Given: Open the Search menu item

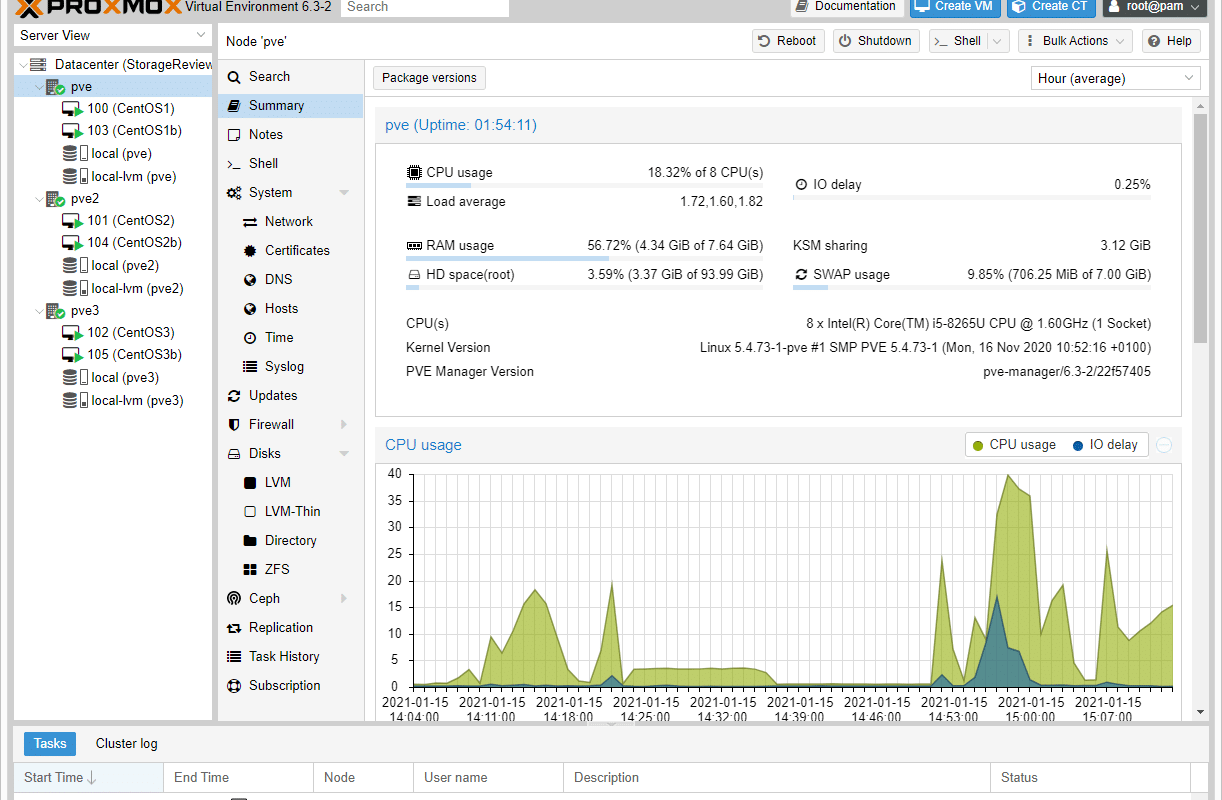Looking at the screenshot, I should (291, 77).
